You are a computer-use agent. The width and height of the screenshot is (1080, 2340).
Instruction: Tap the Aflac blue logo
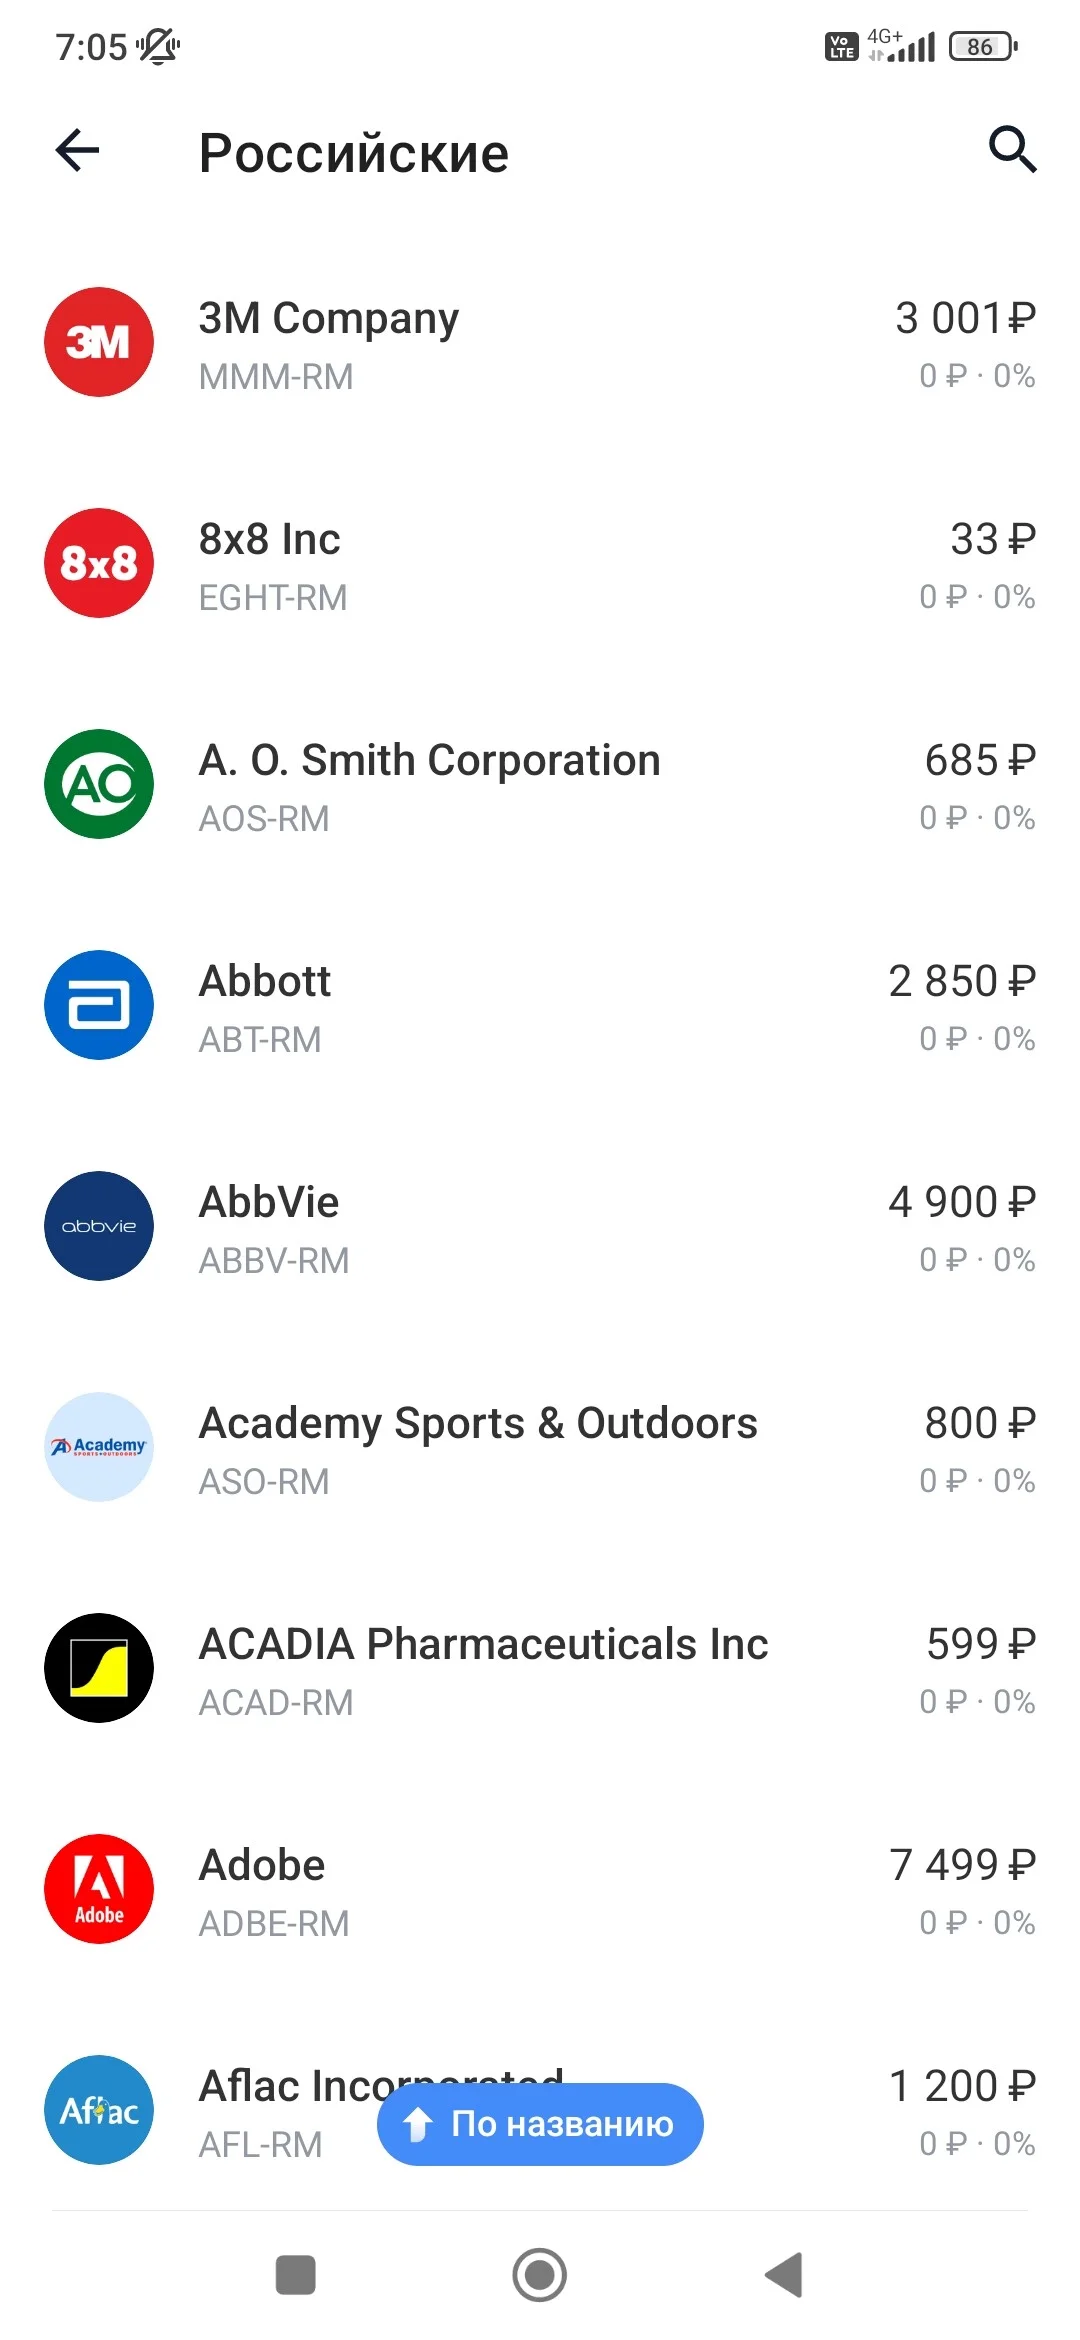(99, 2110)
